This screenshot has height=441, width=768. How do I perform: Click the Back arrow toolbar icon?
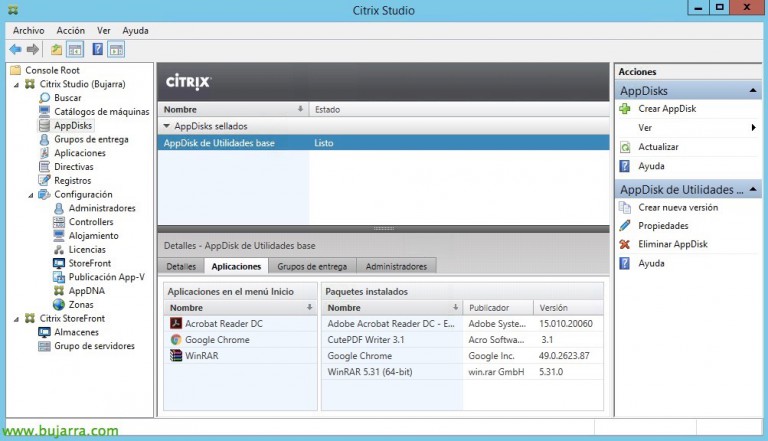(15, 49)
